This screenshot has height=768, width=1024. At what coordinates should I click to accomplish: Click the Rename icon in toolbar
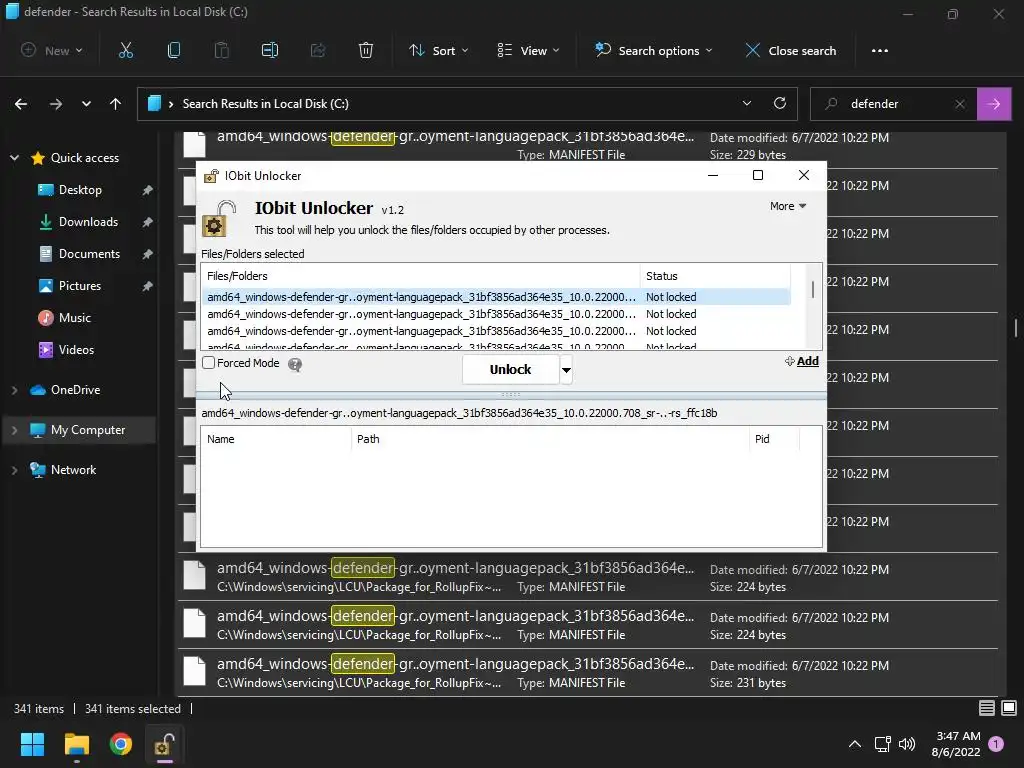pyautogui.click(x=270, y=50)
